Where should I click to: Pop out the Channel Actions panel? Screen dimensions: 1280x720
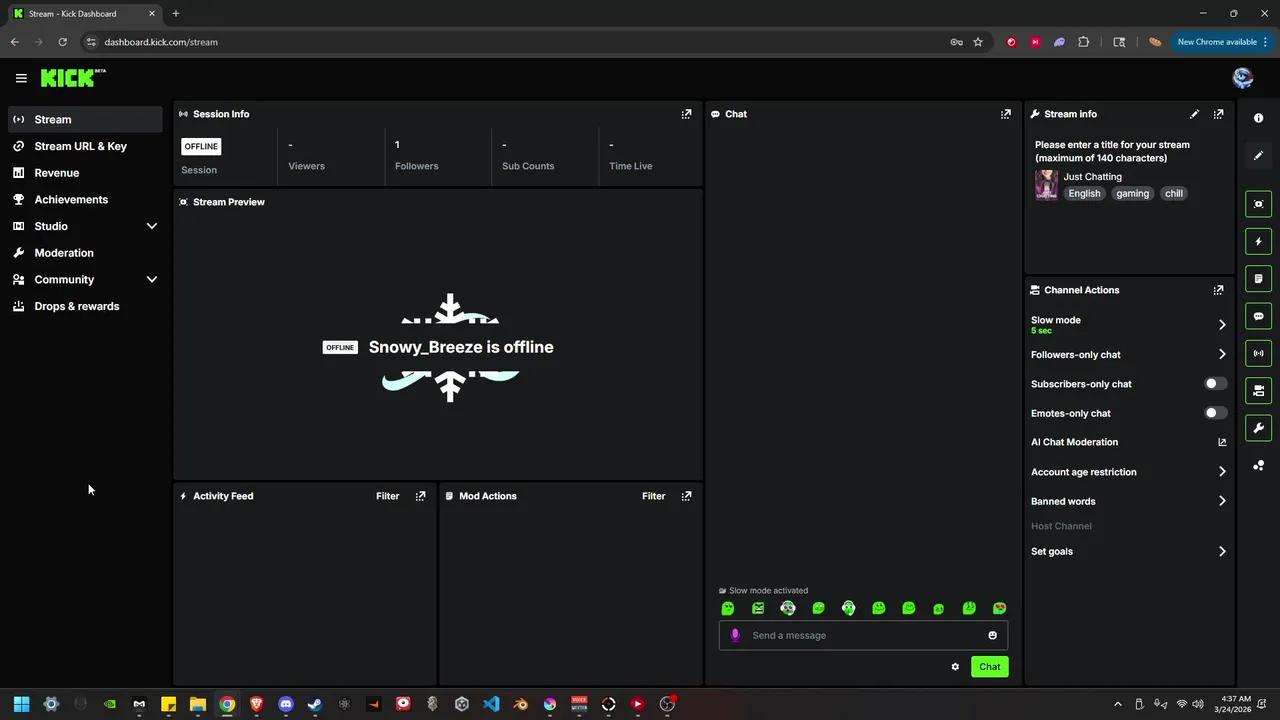click(1218, 290)
